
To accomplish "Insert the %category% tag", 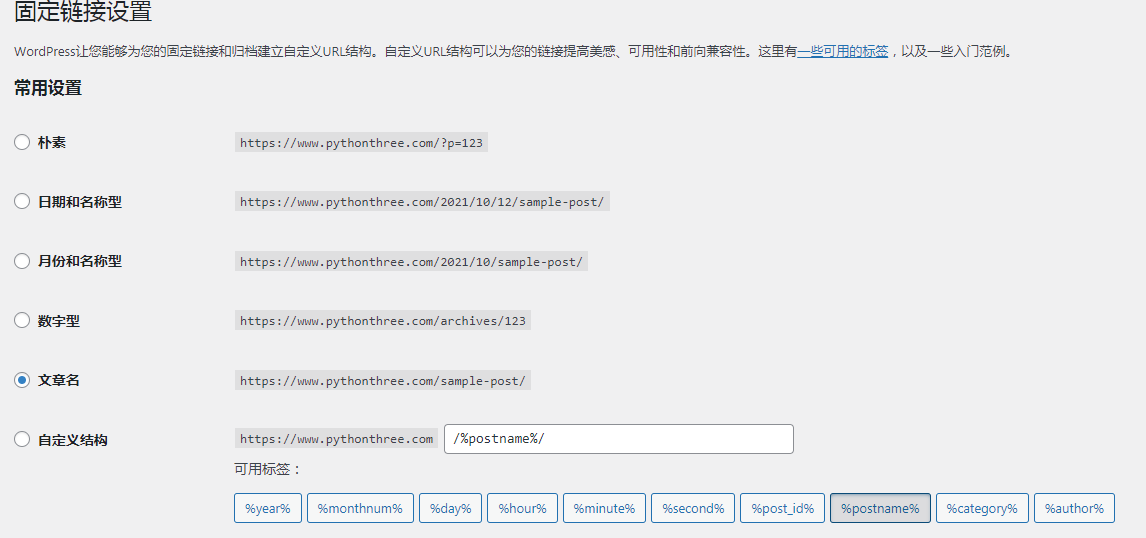I will pyautogui.click(x=982, y=508).
